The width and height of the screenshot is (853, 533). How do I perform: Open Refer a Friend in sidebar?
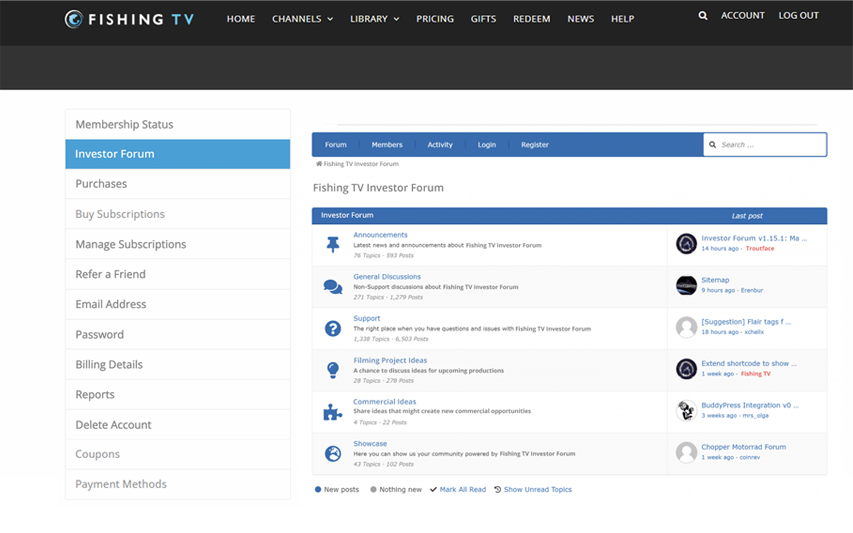point(178,274)
